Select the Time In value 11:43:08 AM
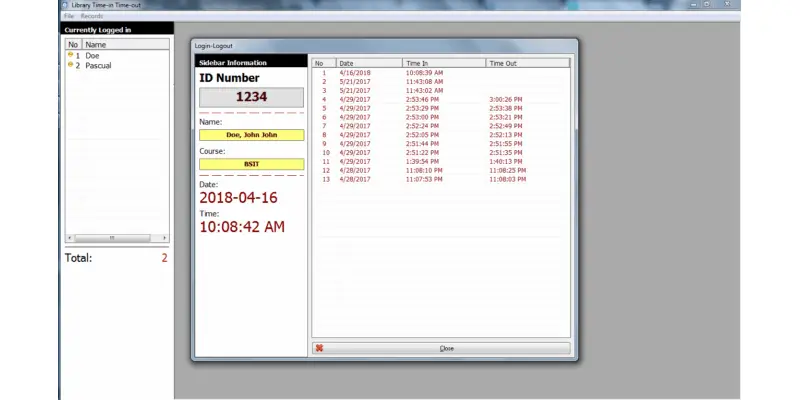The width and height of the screenshot is (800, 400). click(x=424, y=82)
